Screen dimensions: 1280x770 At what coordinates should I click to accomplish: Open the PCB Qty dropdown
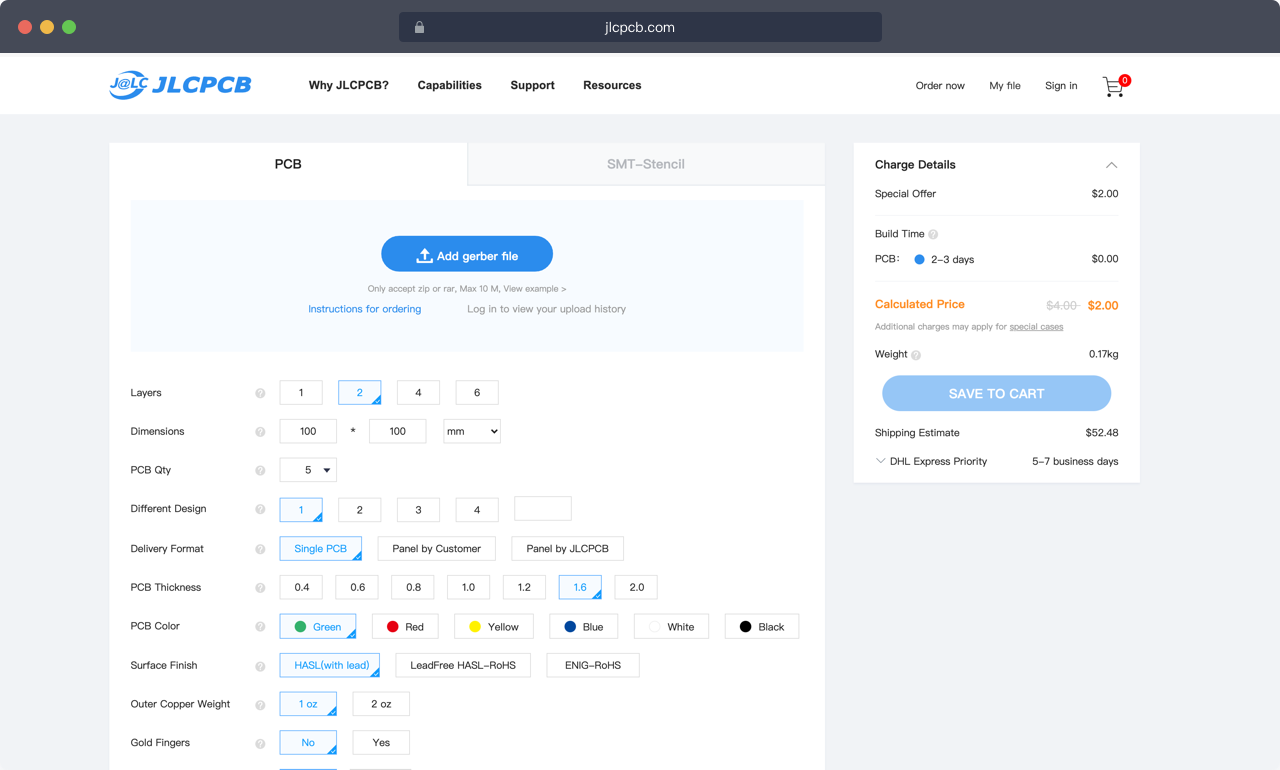(308, 470)
